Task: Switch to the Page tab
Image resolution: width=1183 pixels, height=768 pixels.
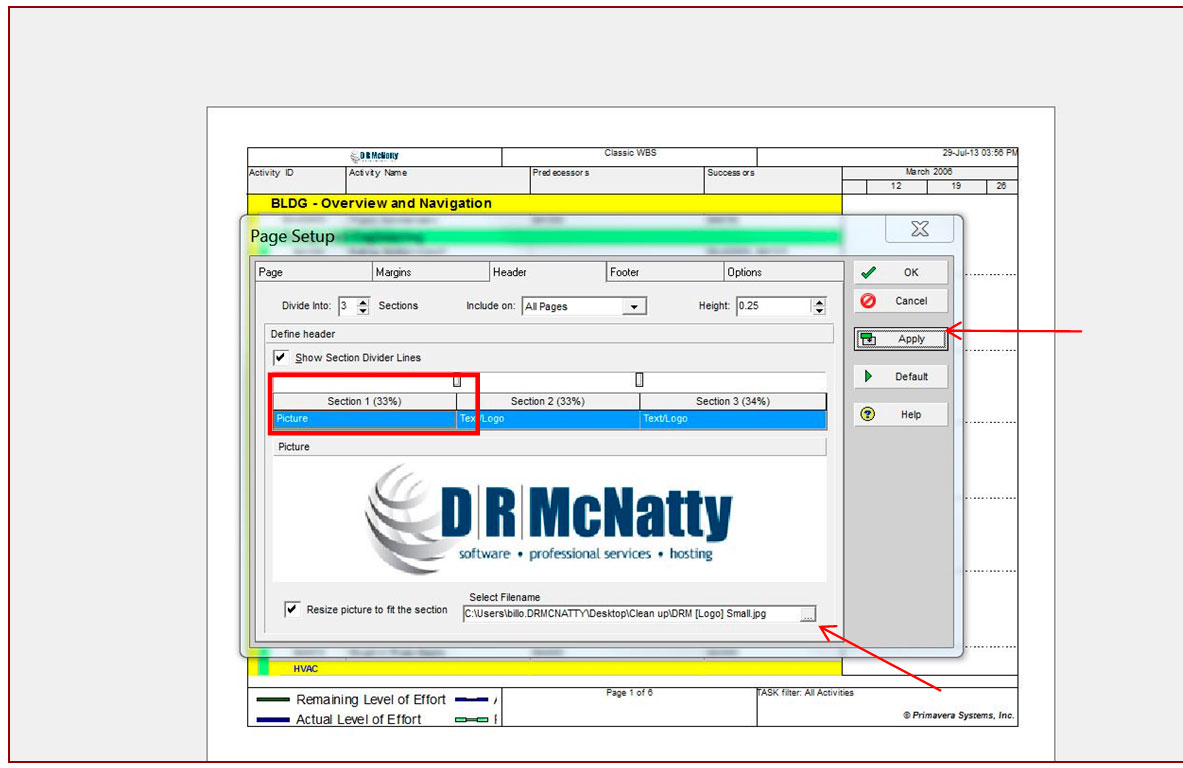Action: pyautogui.click(x=314, y=272)
